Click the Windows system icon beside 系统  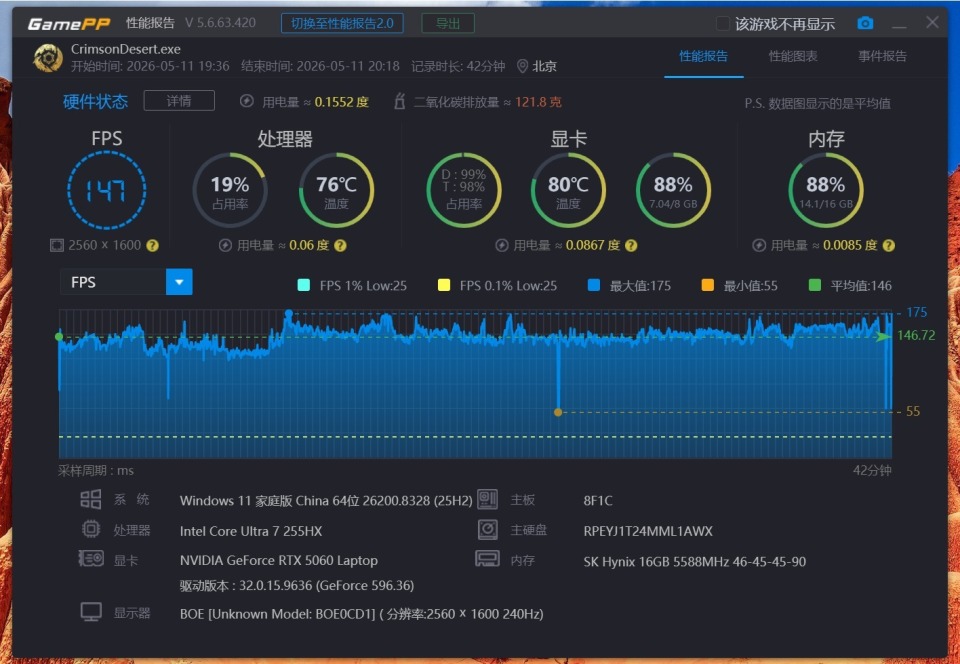click(91, 499)
